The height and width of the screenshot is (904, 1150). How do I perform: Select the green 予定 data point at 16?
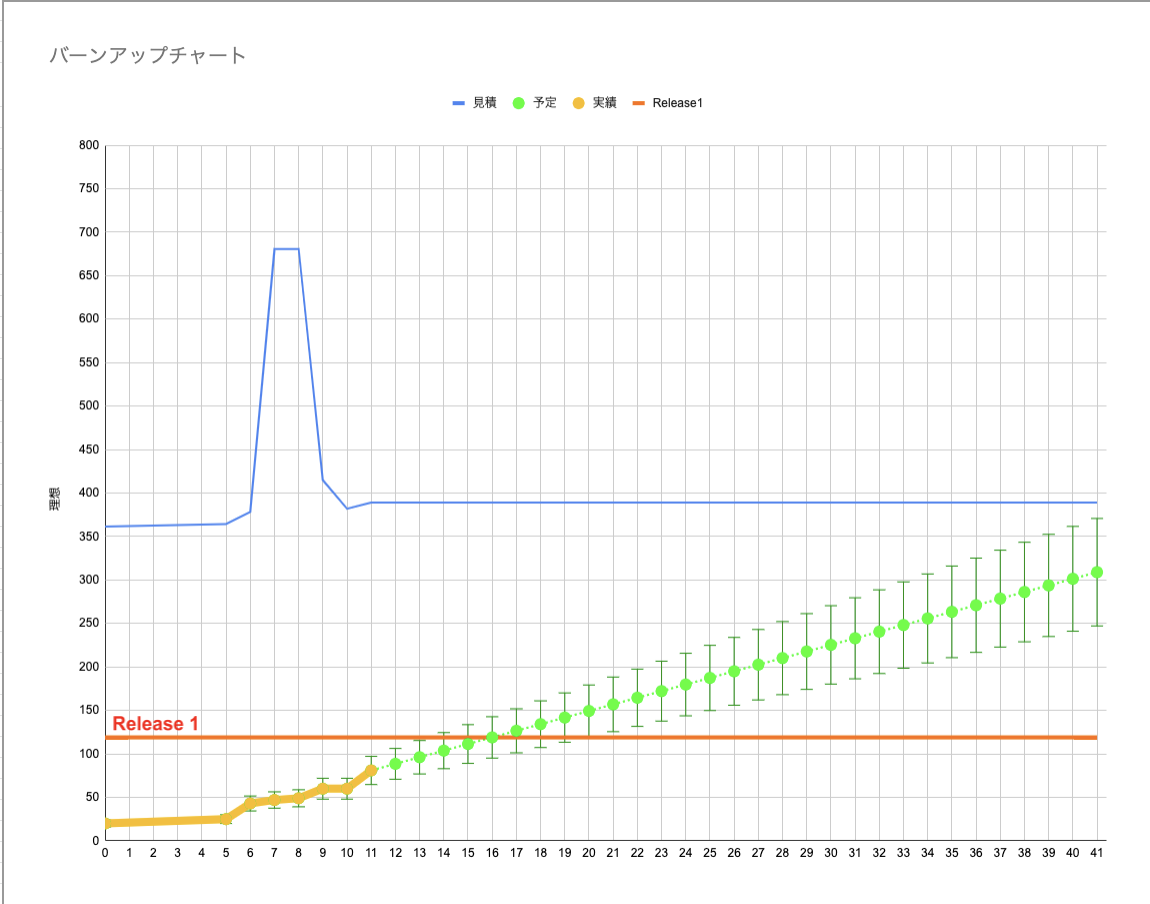pyautogui.click(x=492, y=737)
